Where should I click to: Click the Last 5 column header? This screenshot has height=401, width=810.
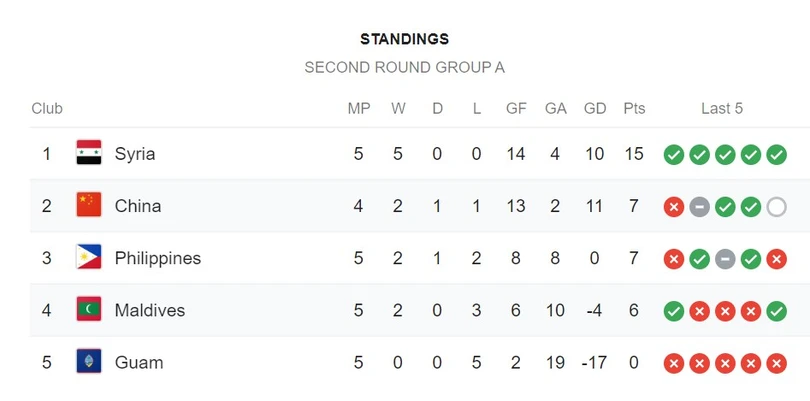pyautogui.click(x=722, y=109)
